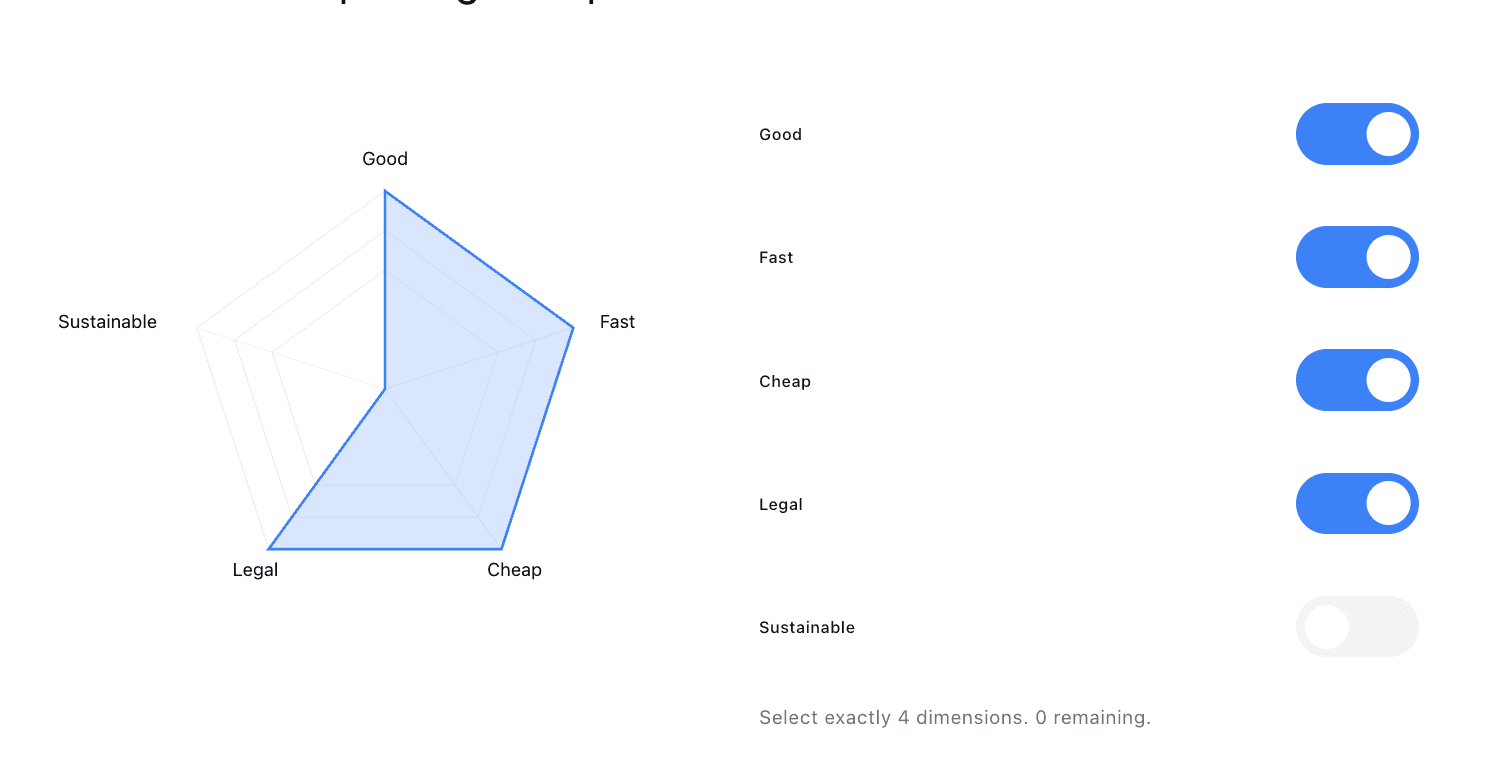Switch off the Cheap toggle

(1357, 380)
